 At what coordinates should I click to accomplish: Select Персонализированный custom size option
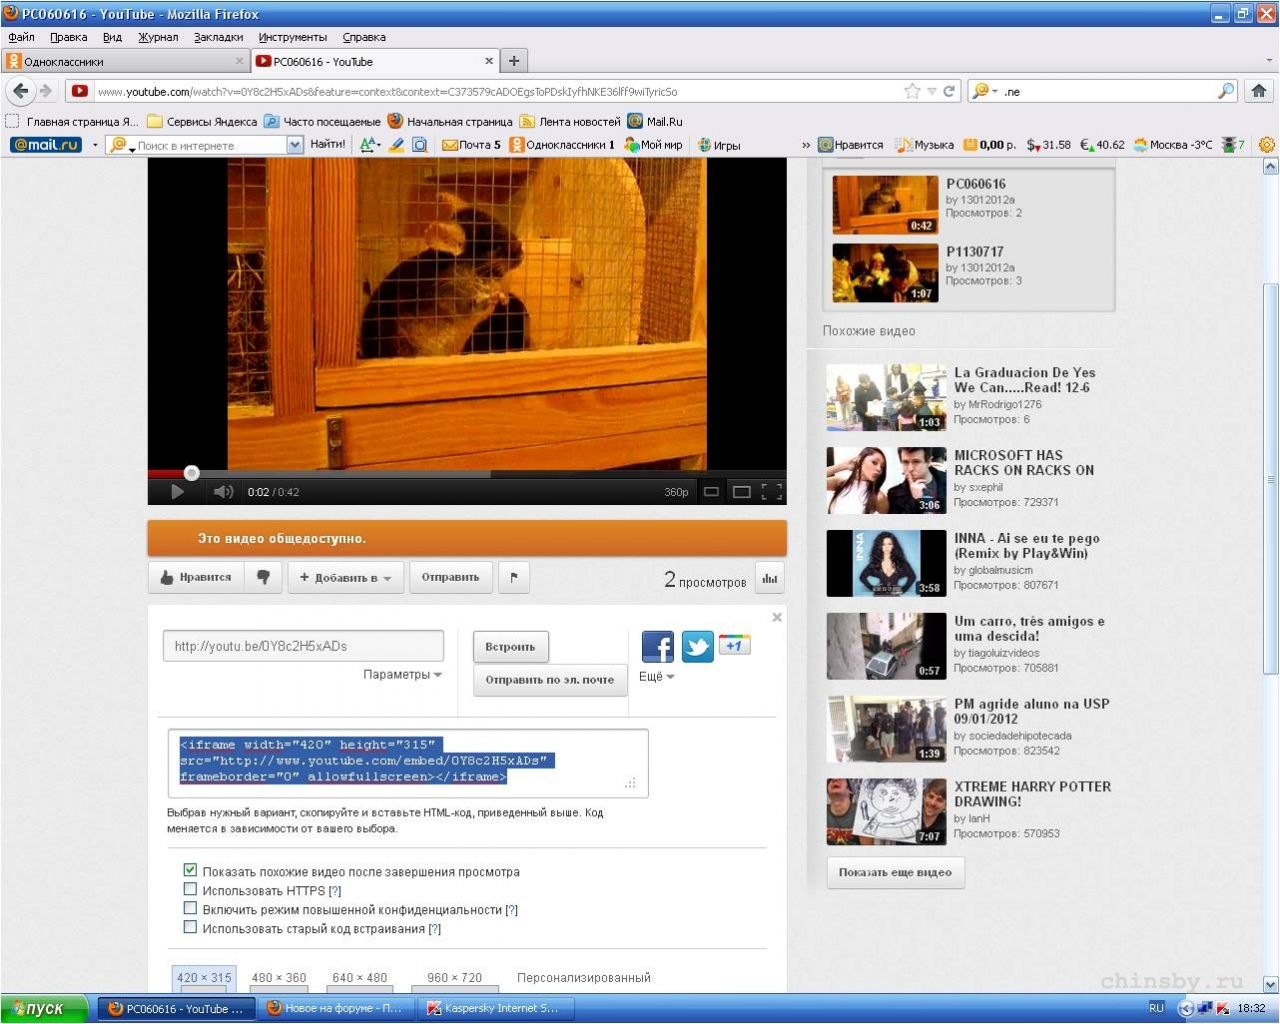[584, 978]
